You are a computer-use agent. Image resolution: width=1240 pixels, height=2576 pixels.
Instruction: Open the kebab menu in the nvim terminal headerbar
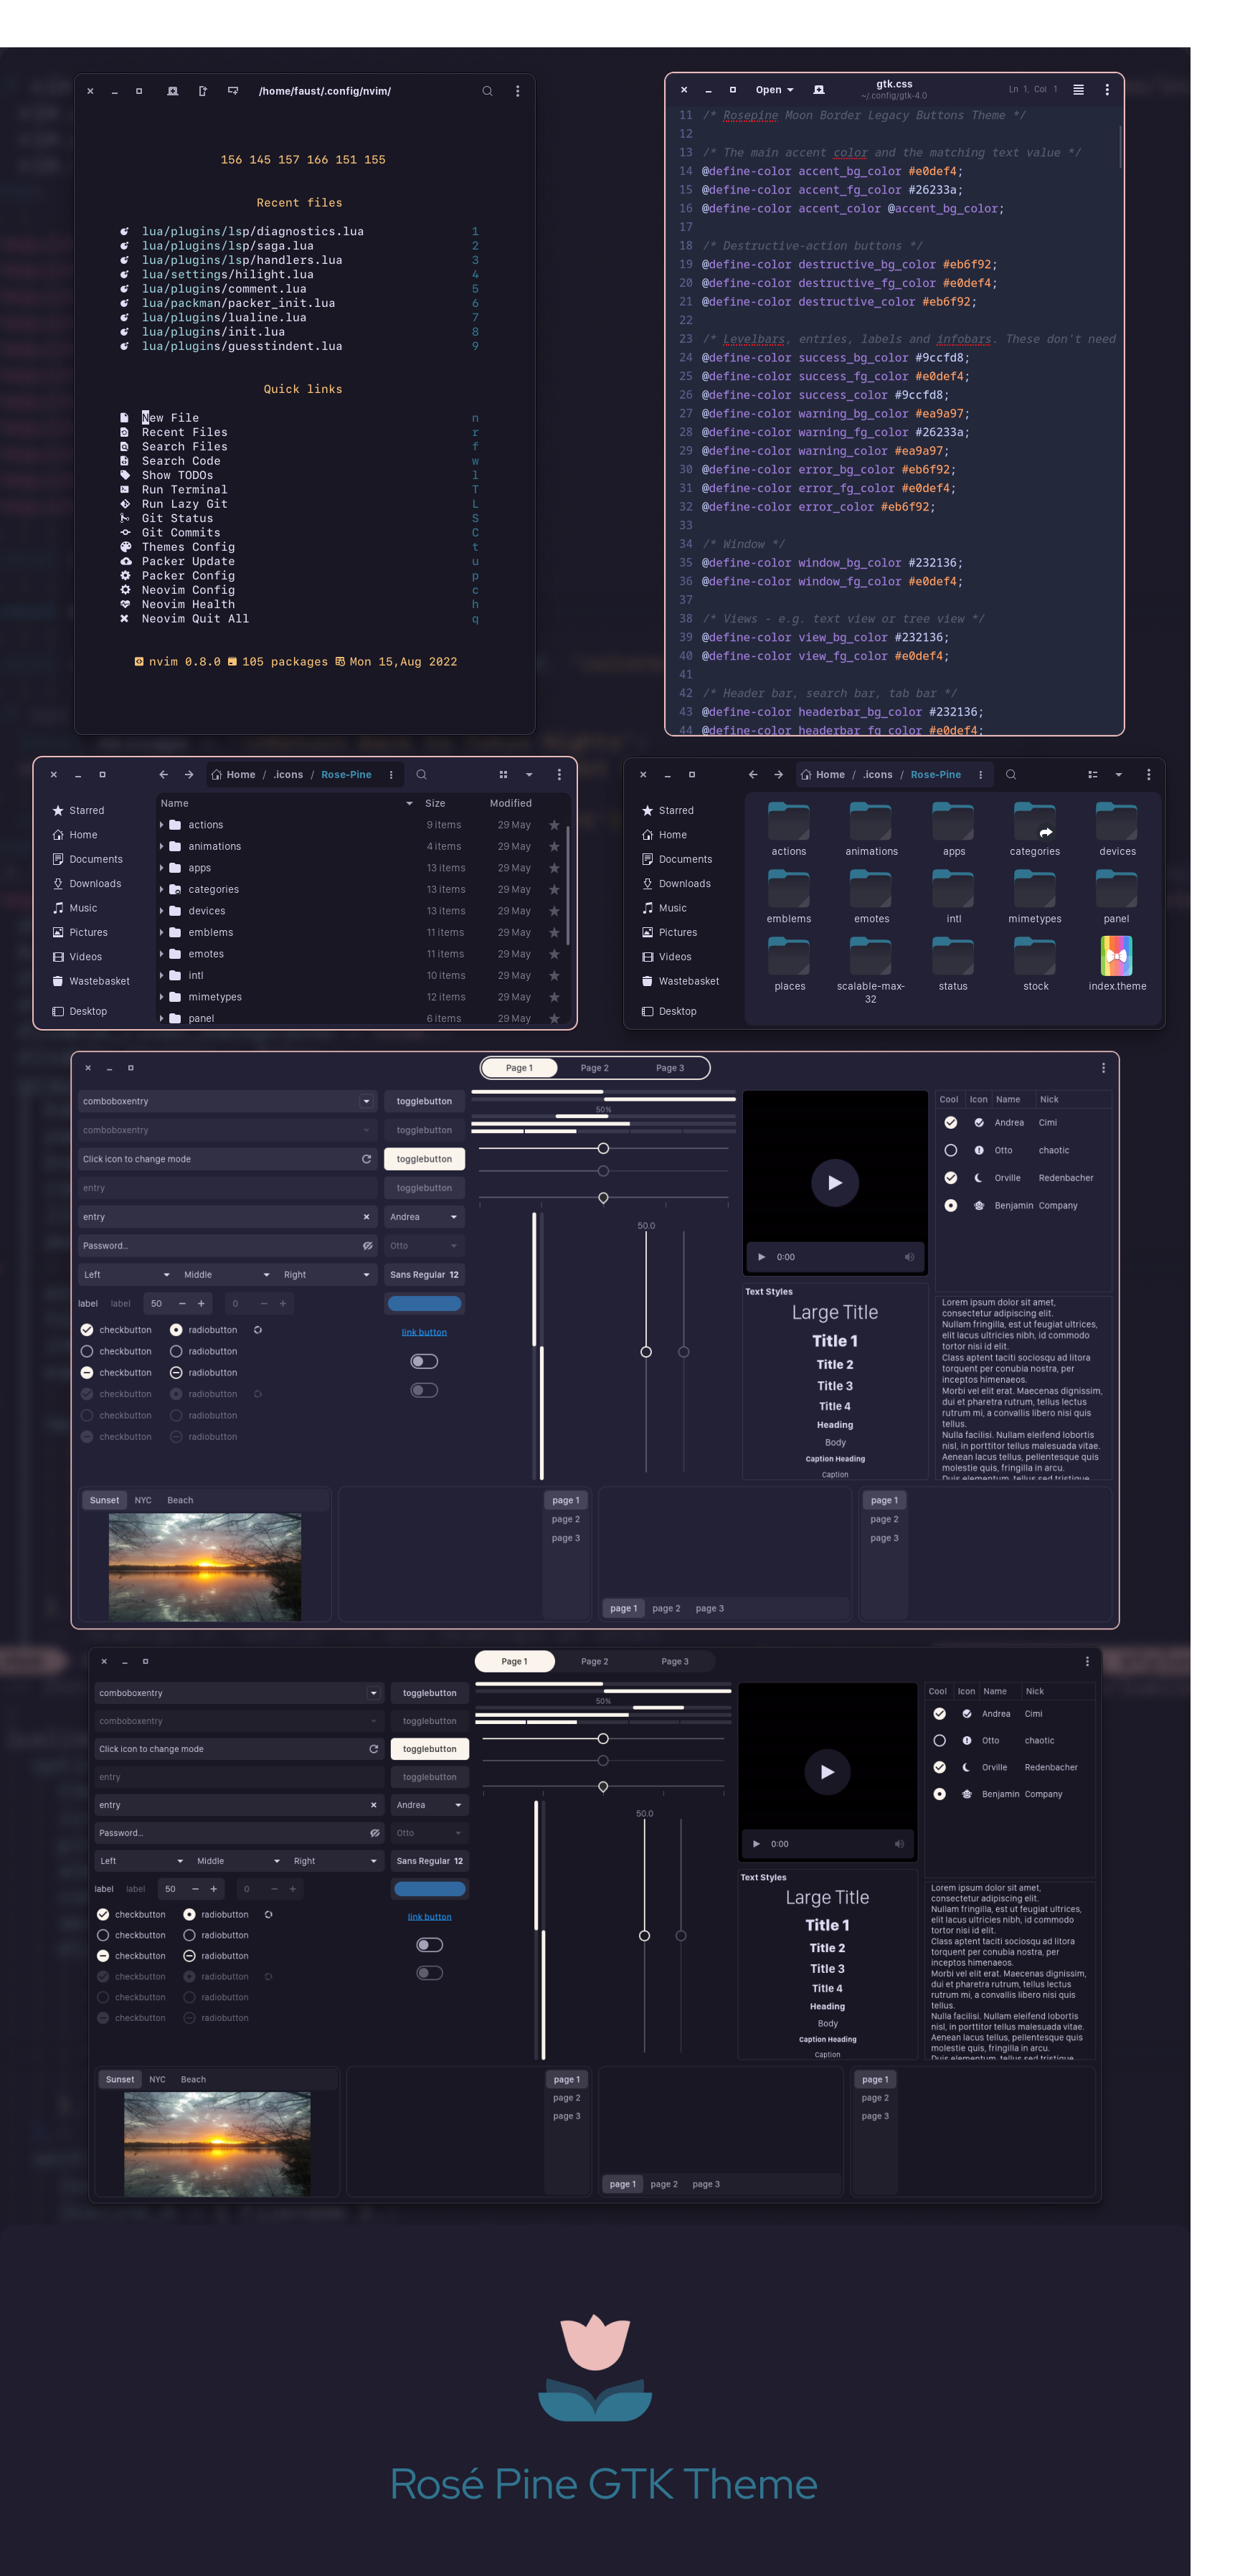pyautogui.click(x=517, y=91)
